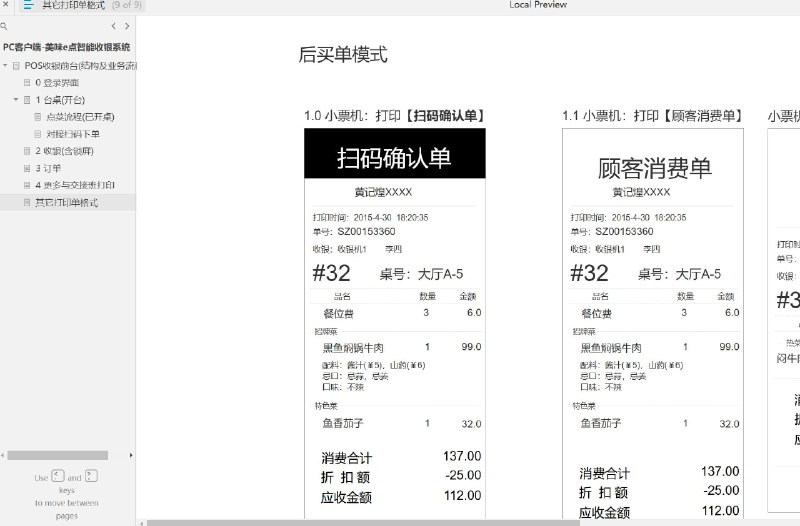The image size is (800, 526).
Task: Open the 1 台桌(开台) page
Action: click(x=60, y=100)
